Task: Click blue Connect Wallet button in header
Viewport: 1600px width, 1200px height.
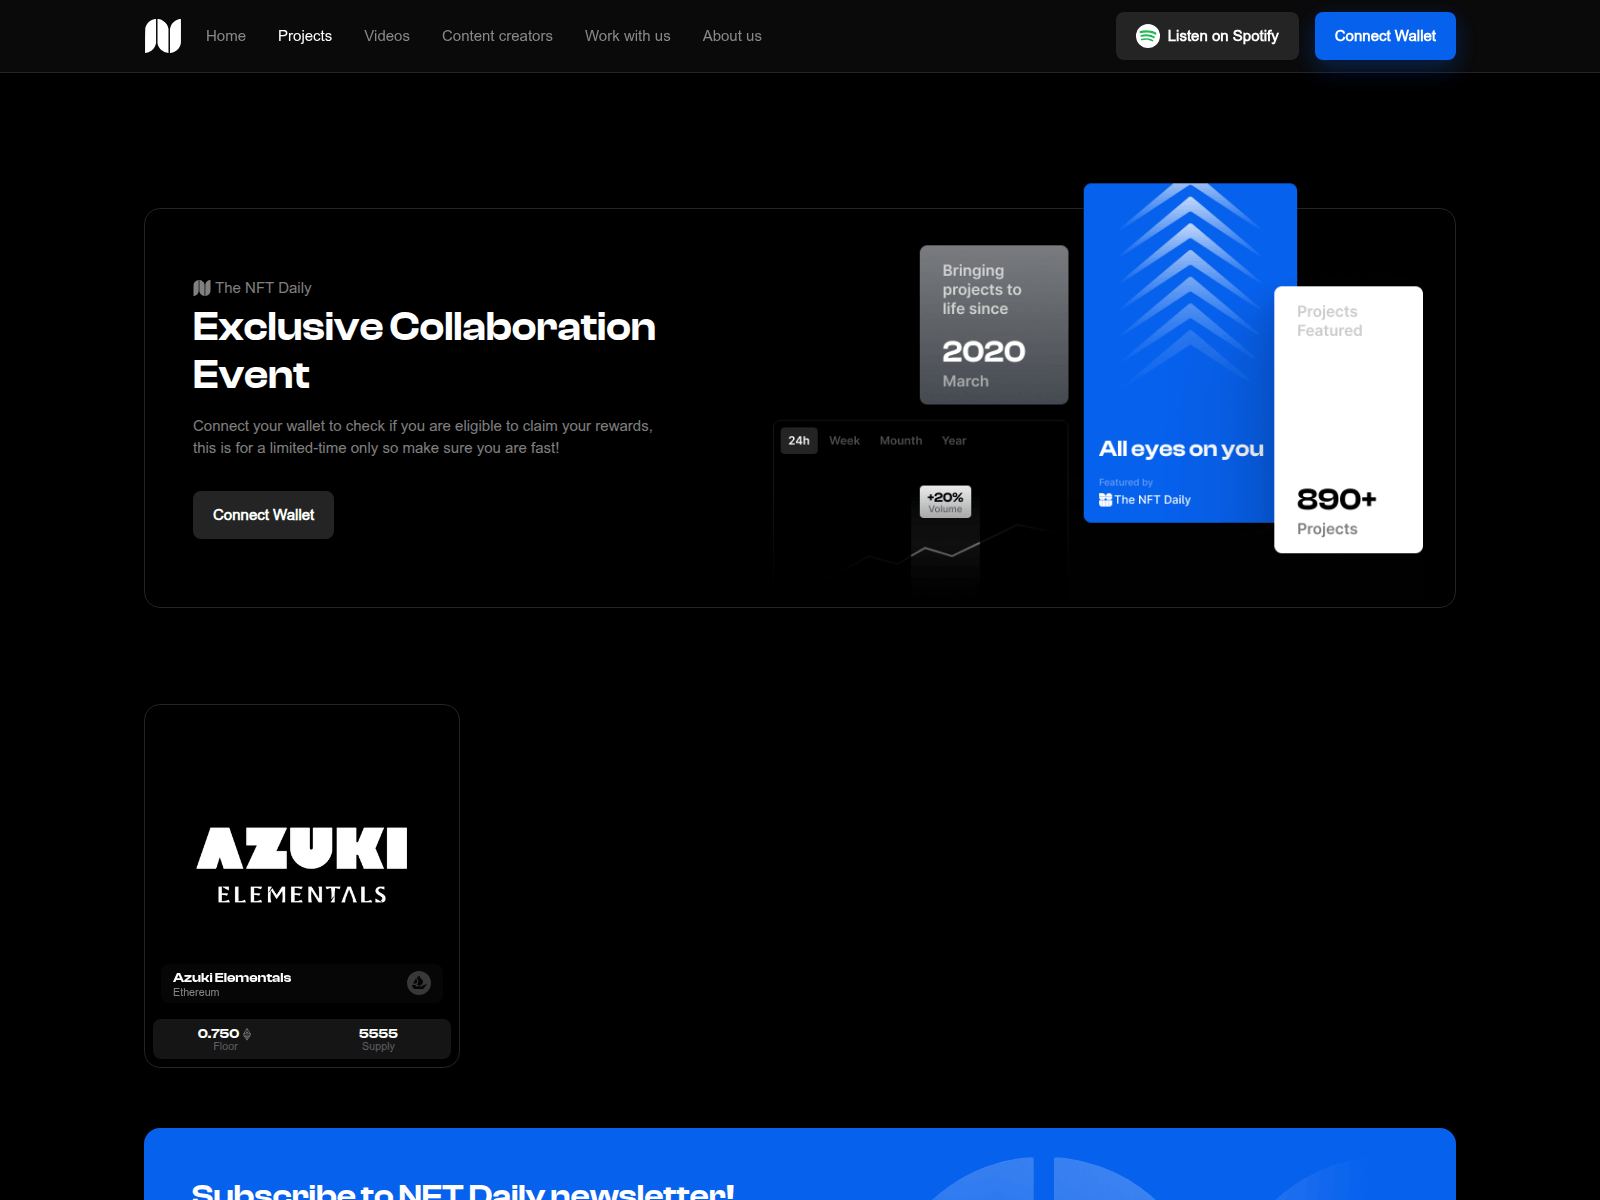Action: [x=1385, y=36]
